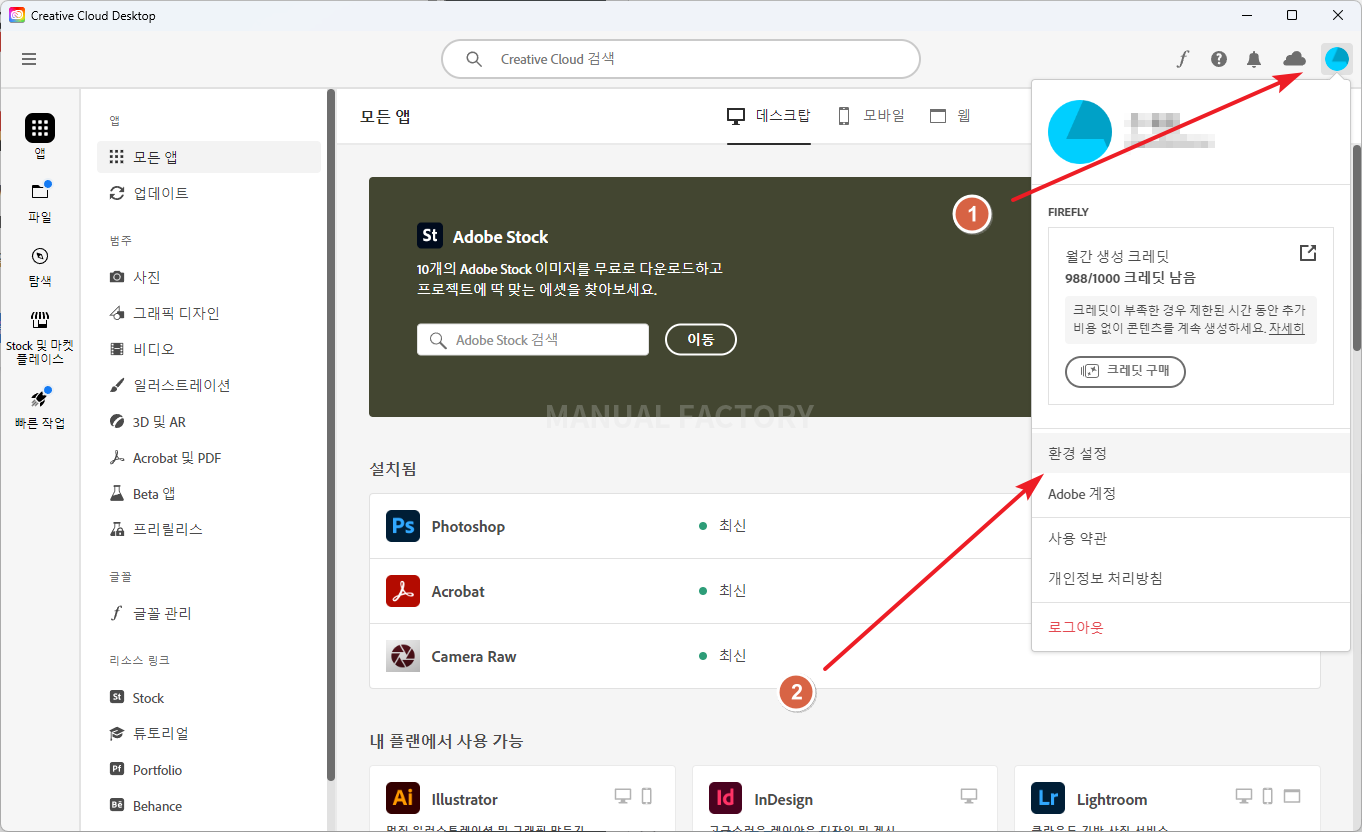Click the Camera Raw app icon
1362x832 pixels.
(403, 656)
